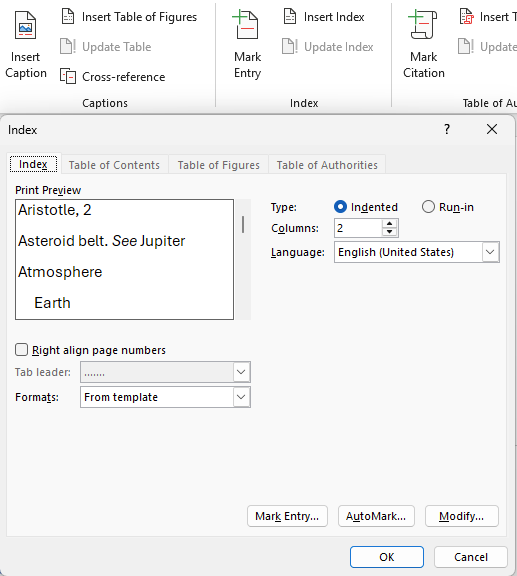Click the Mark Citation ribbon icon
Image resolution: width=517 pixels, height=576 pixels.
click(423, 25)
